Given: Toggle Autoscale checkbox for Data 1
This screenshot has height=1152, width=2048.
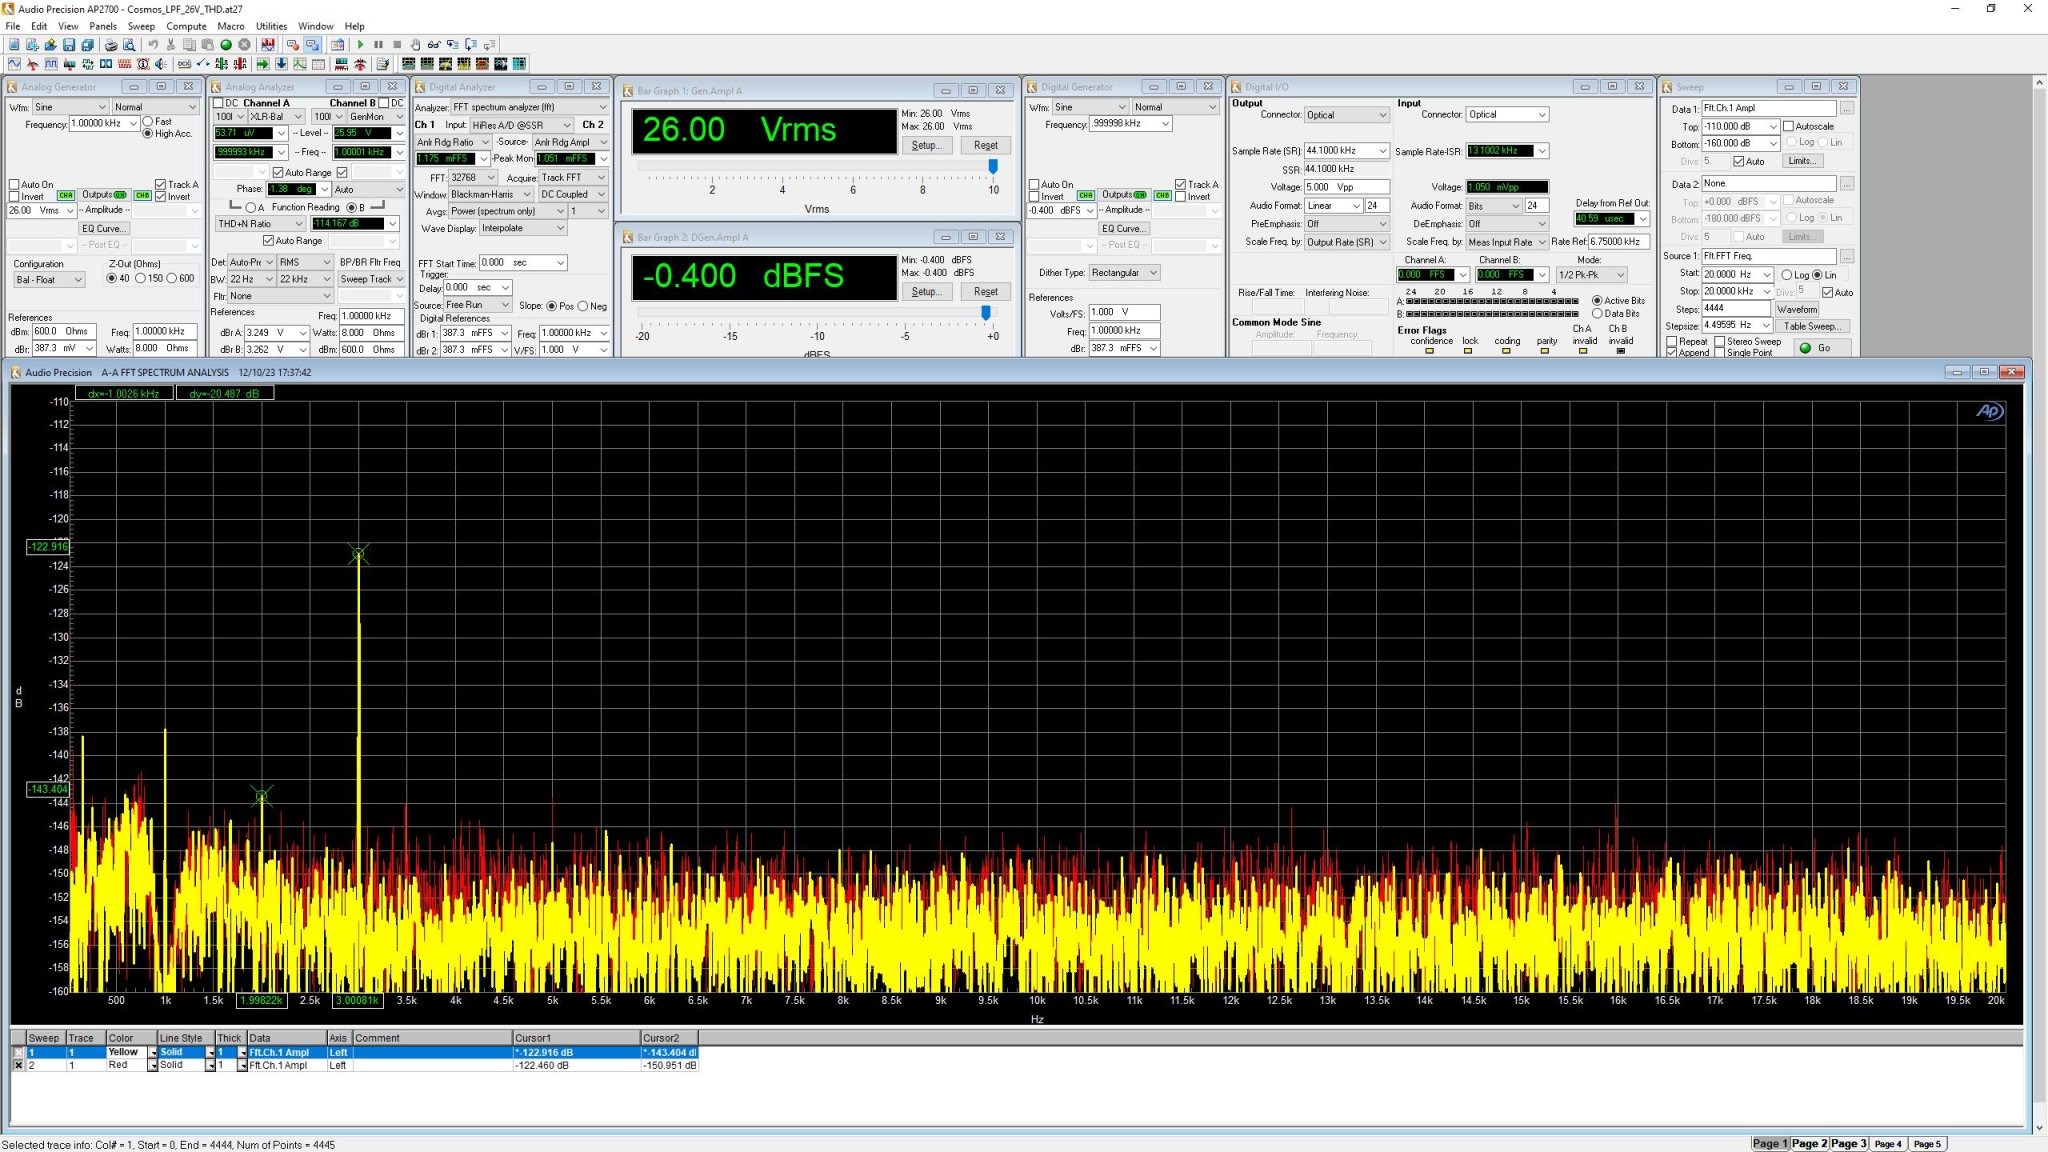Looking at the screenshot, I should [x=1788, y=127].
